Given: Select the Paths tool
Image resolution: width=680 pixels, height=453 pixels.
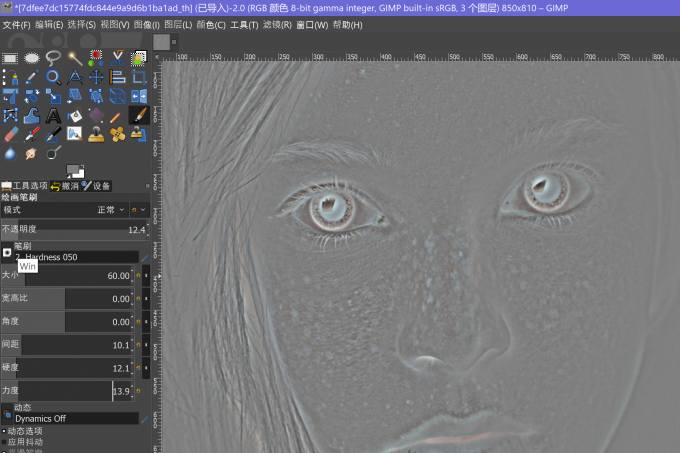Looking at the screenshot, I should pyautogui.click(x=10, y=77).
